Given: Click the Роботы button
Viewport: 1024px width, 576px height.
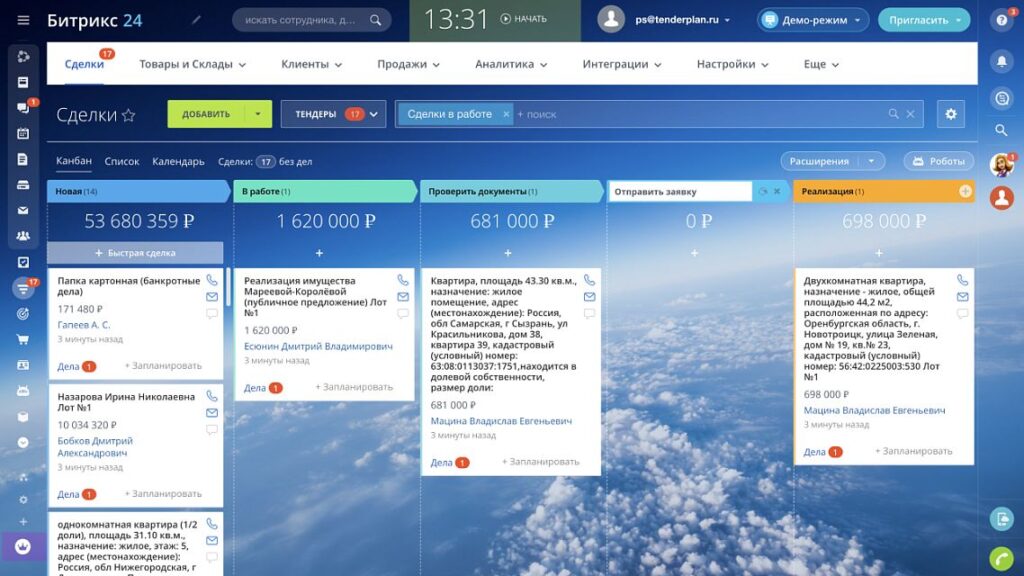Looking at the screenshot, I should (938, 161).
